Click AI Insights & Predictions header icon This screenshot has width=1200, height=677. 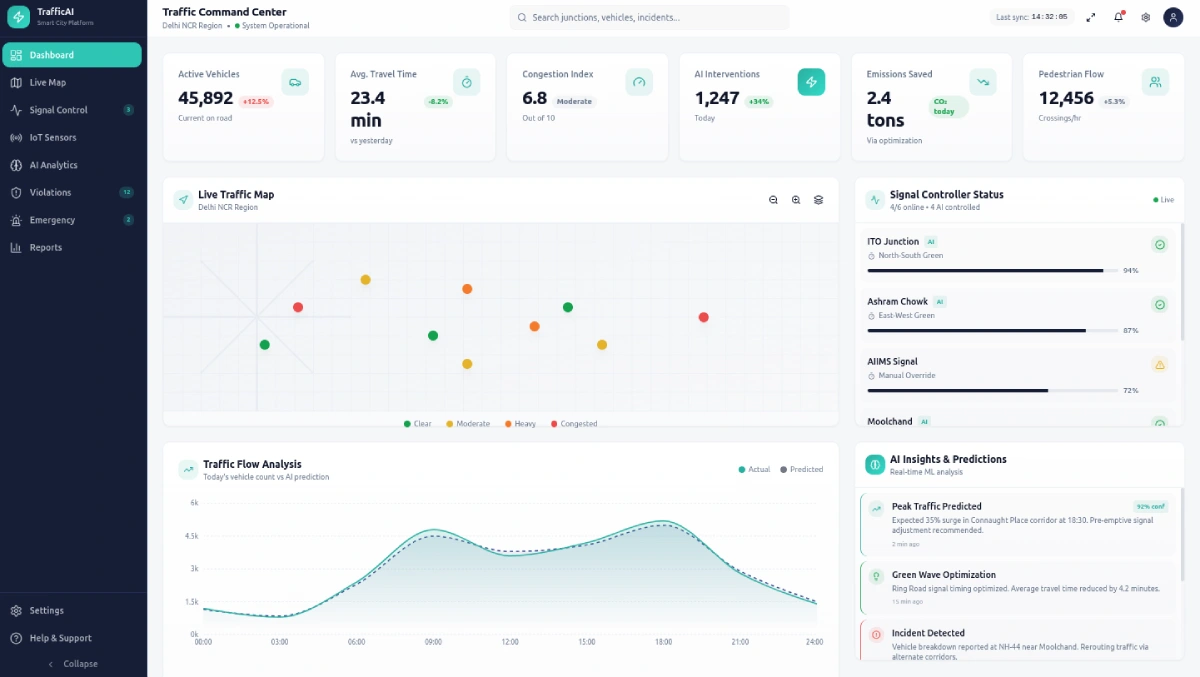[x=875, y=464]
